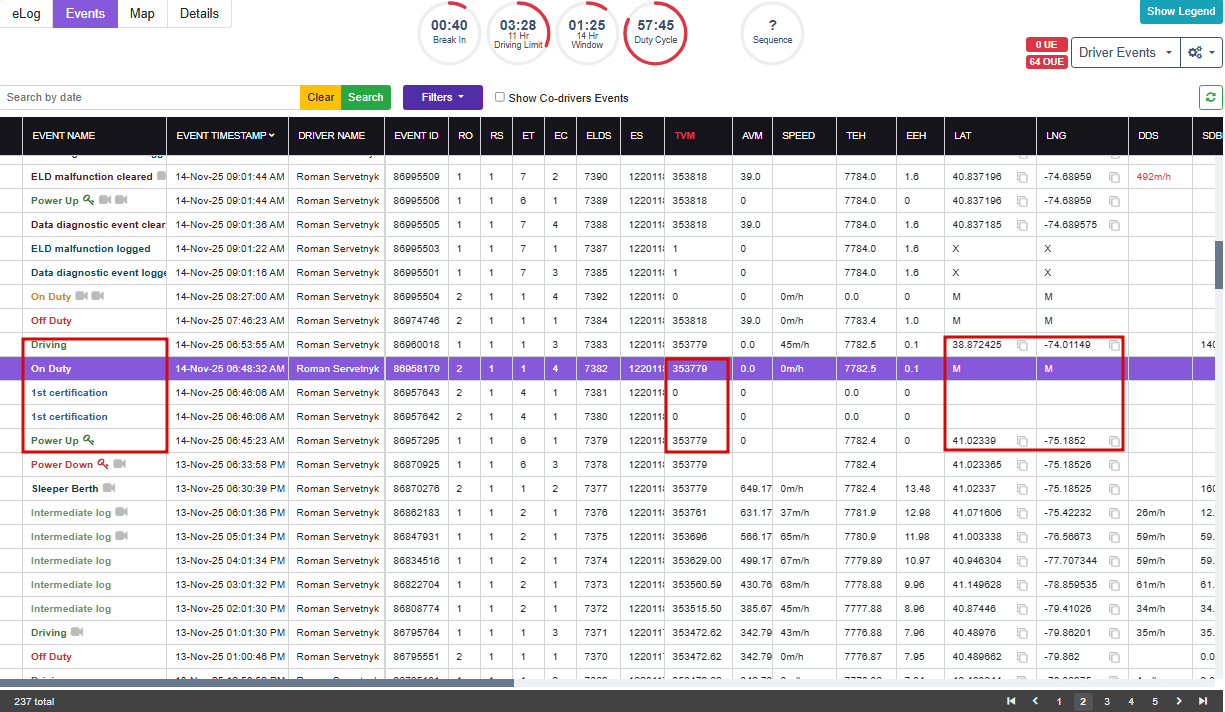Click the horizontal table scrollbar
Viewport: 1225px width, 712px height.
coord(257,683)
